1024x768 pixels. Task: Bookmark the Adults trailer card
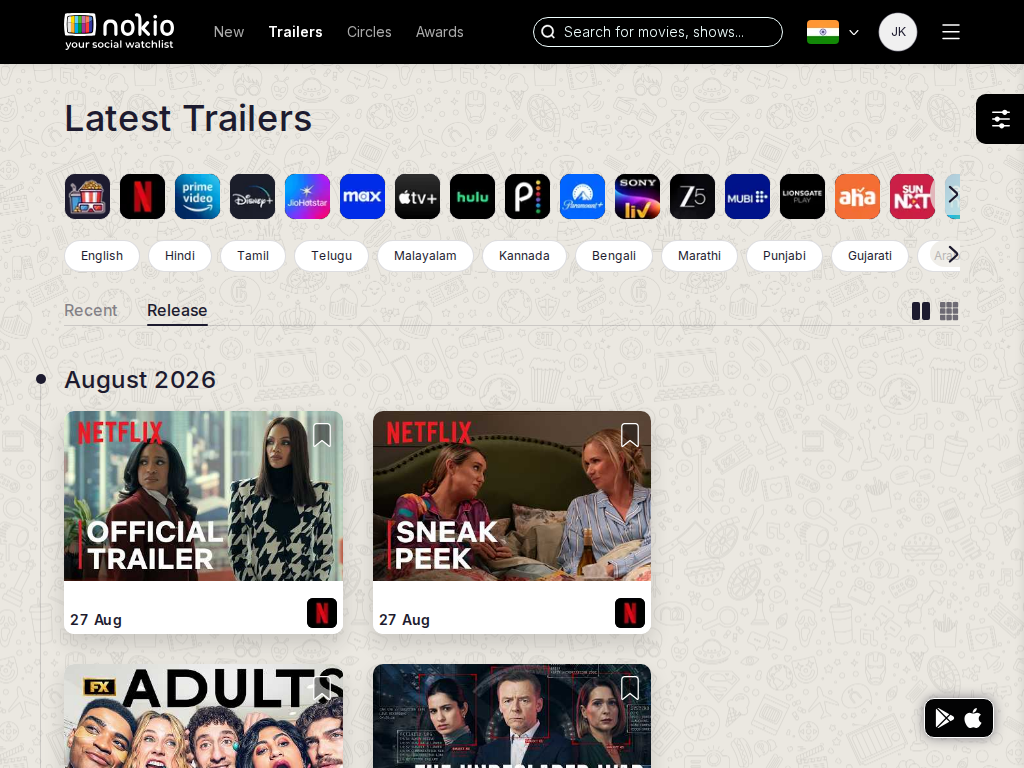point(322,688)
